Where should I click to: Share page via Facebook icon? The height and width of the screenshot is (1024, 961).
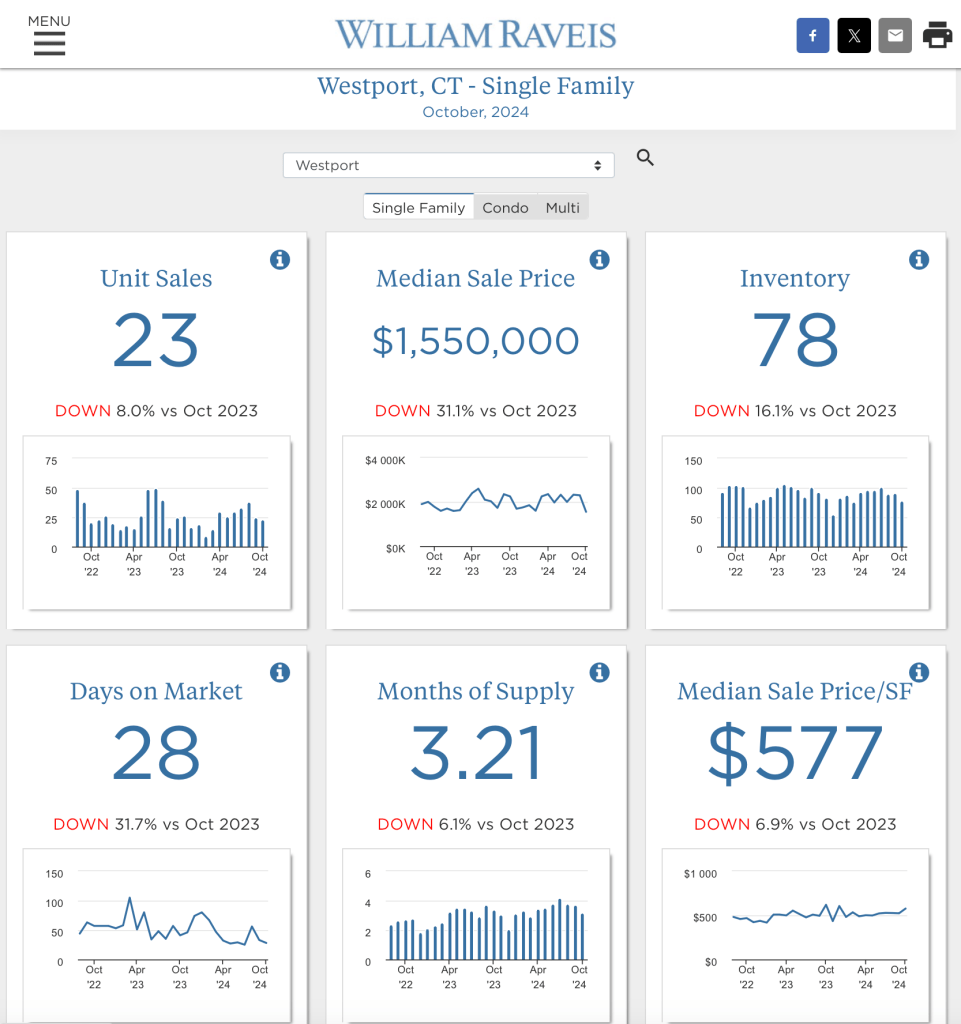[813, 36]
